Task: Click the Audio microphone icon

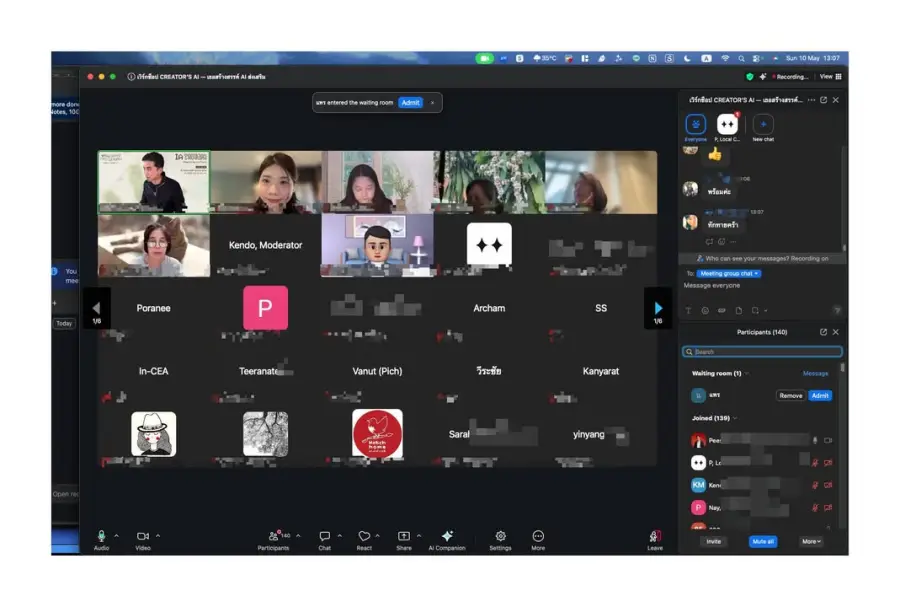Action: point(101,536)
